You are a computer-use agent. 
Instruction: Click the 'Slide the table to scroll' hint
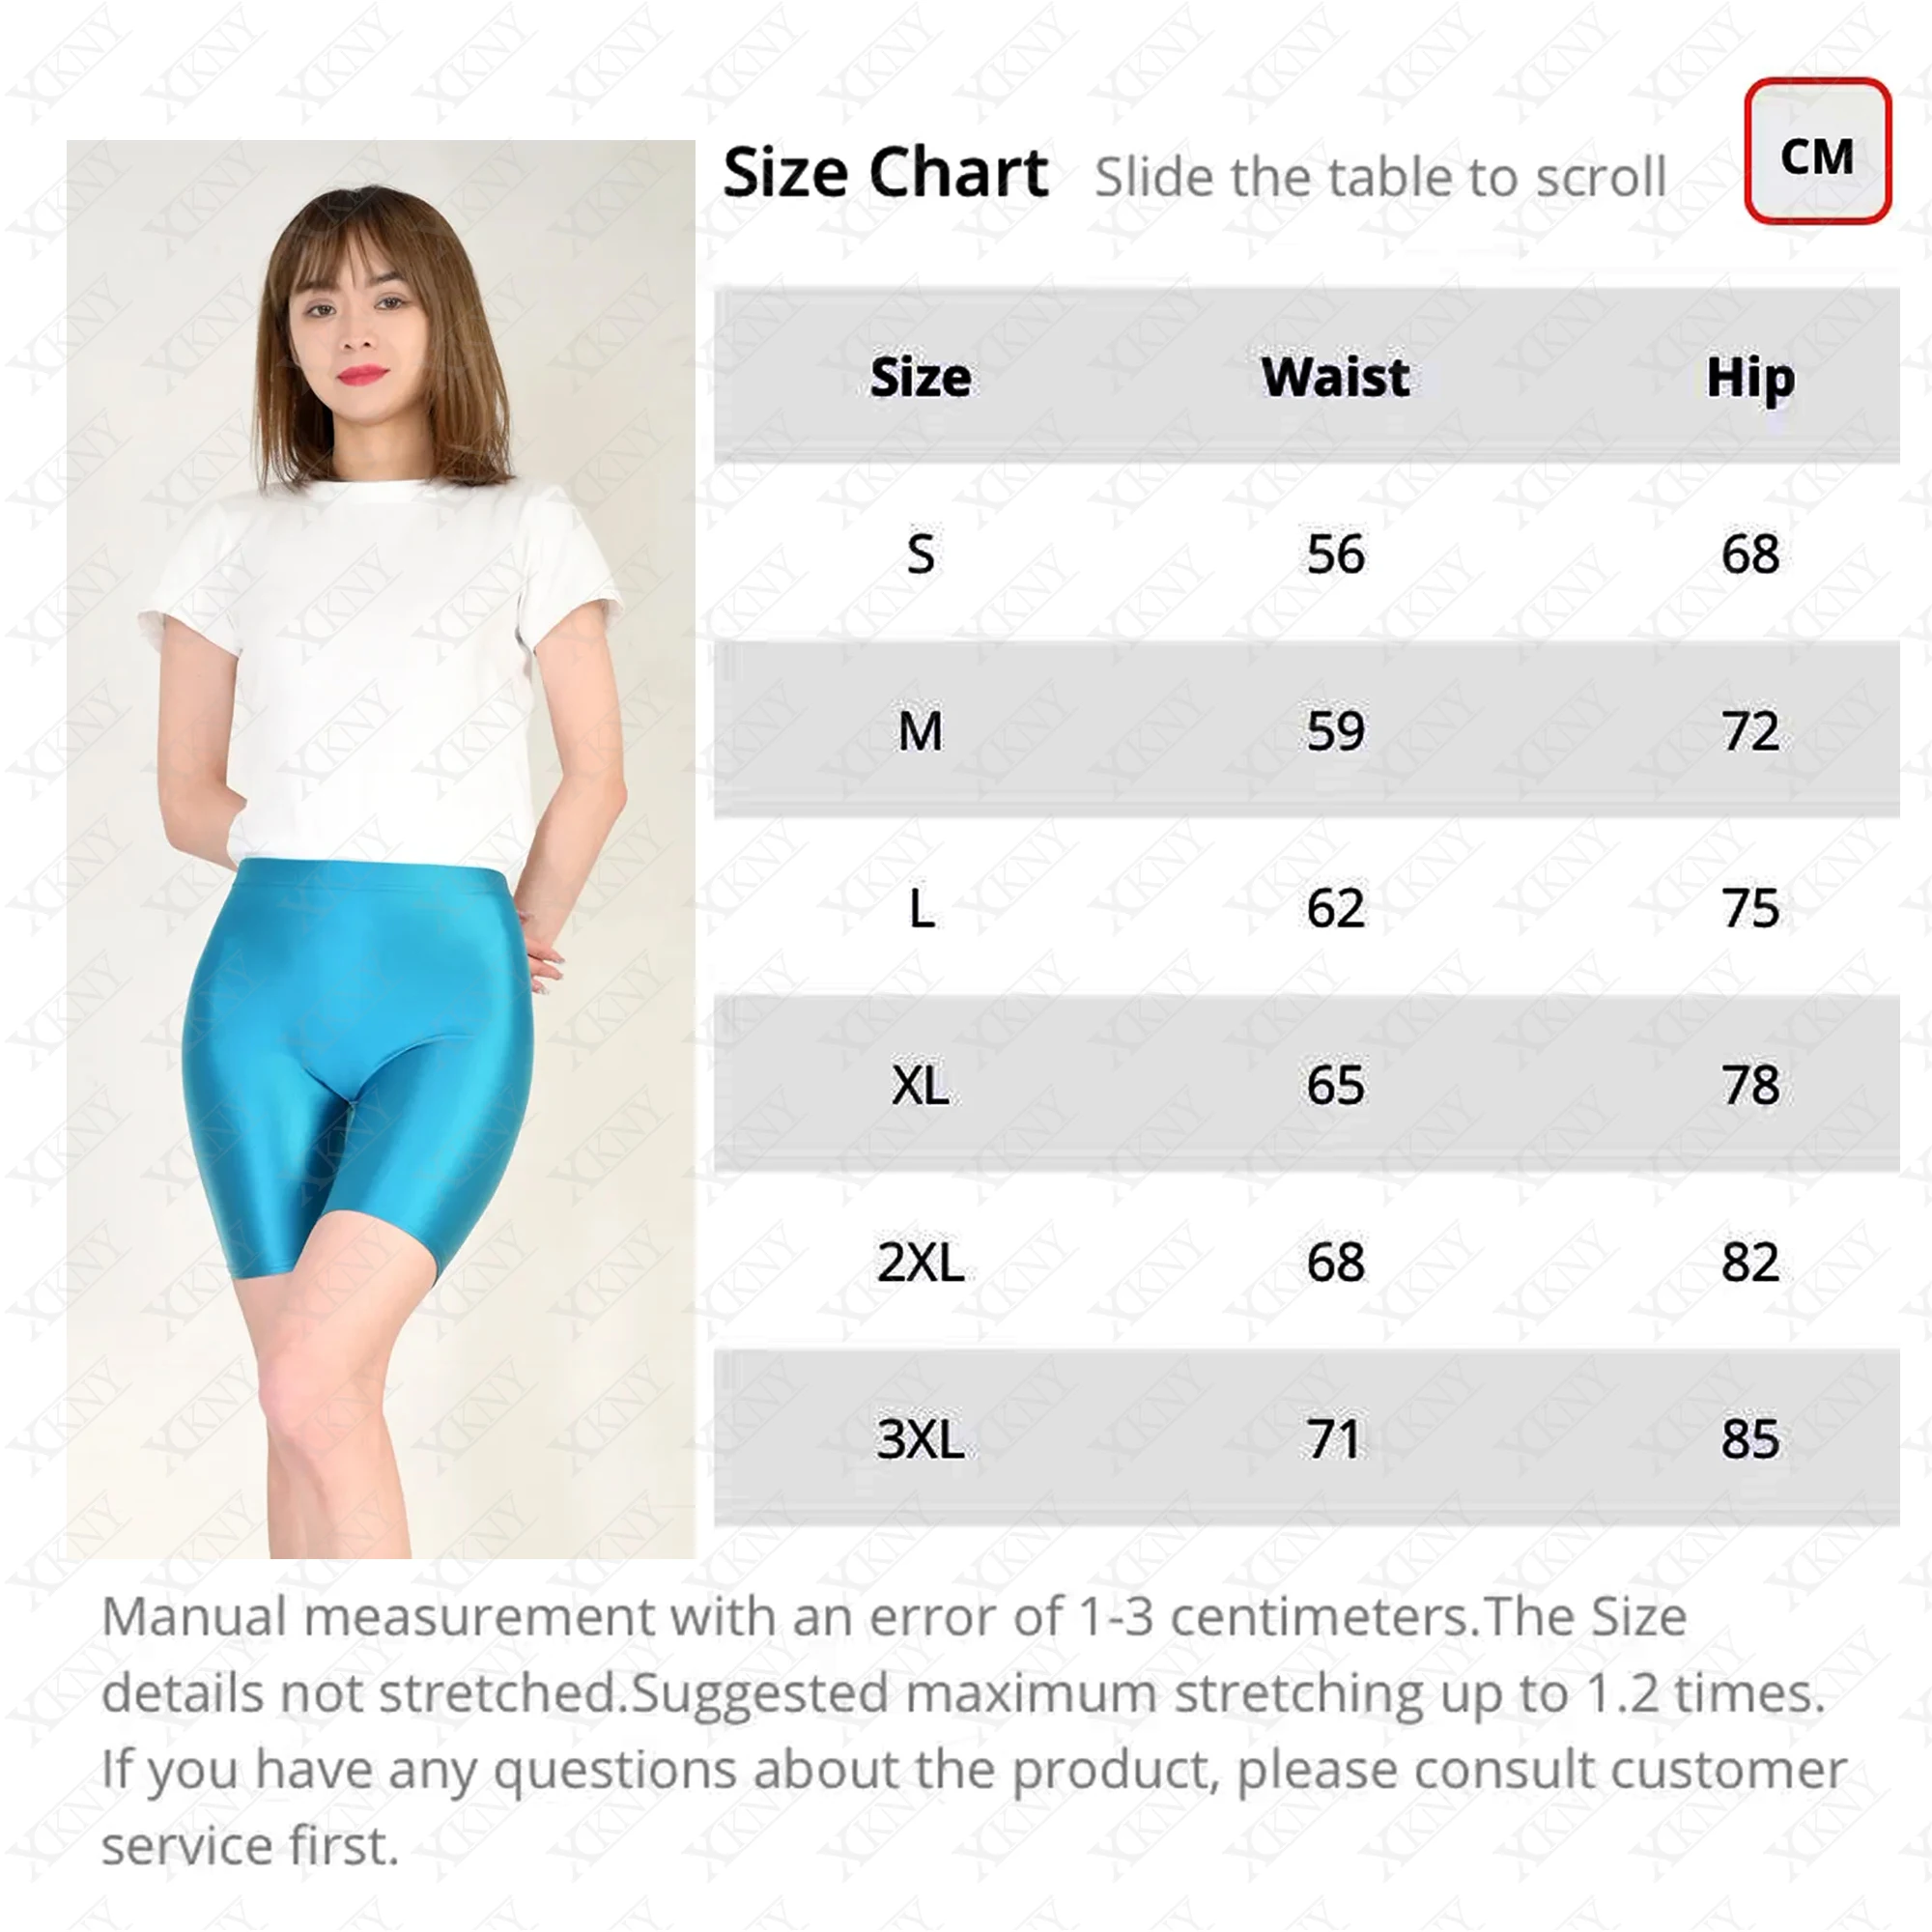click(1380, 177)
